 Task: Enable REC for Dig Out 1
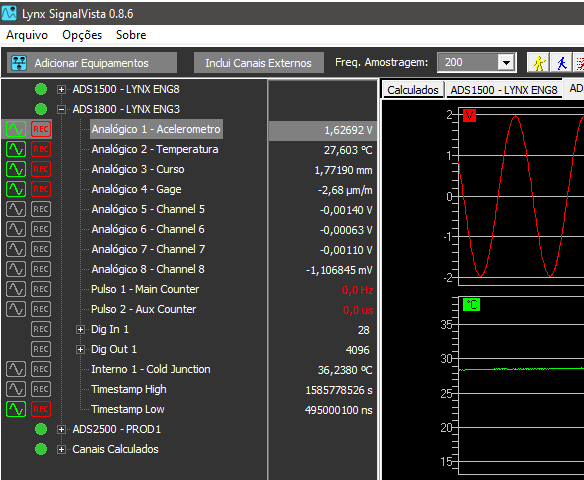pyautogui.click(x=41, y=349)
